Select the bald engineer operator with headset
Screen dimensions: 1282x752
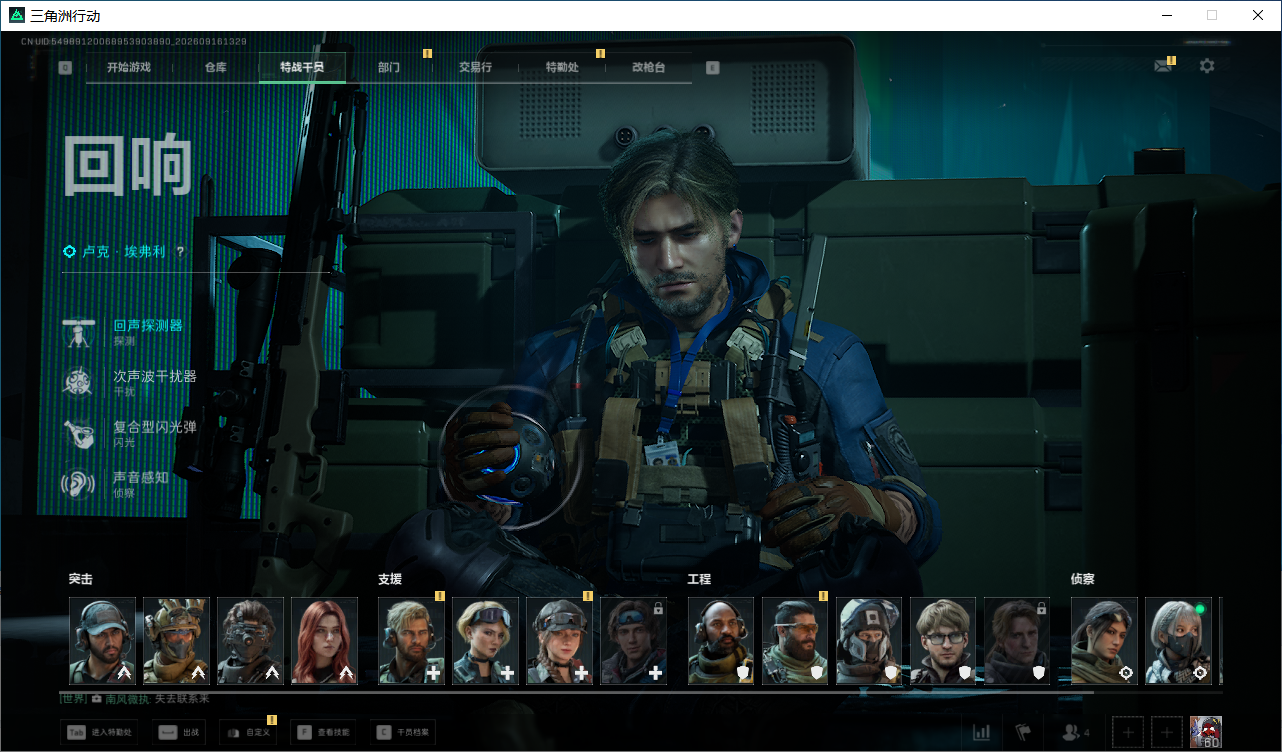722,641
